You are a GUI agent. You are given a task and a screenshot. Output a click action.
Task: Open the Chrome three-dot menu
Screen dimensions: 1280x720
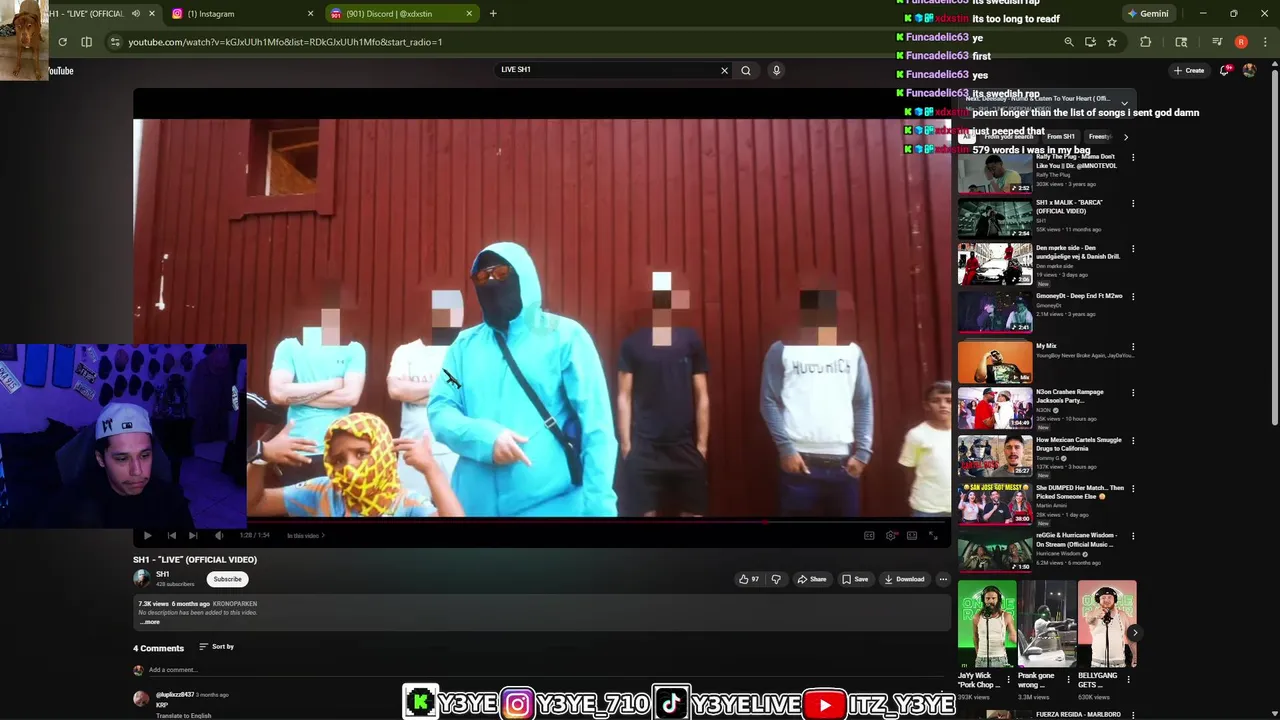coord(1265,42)
